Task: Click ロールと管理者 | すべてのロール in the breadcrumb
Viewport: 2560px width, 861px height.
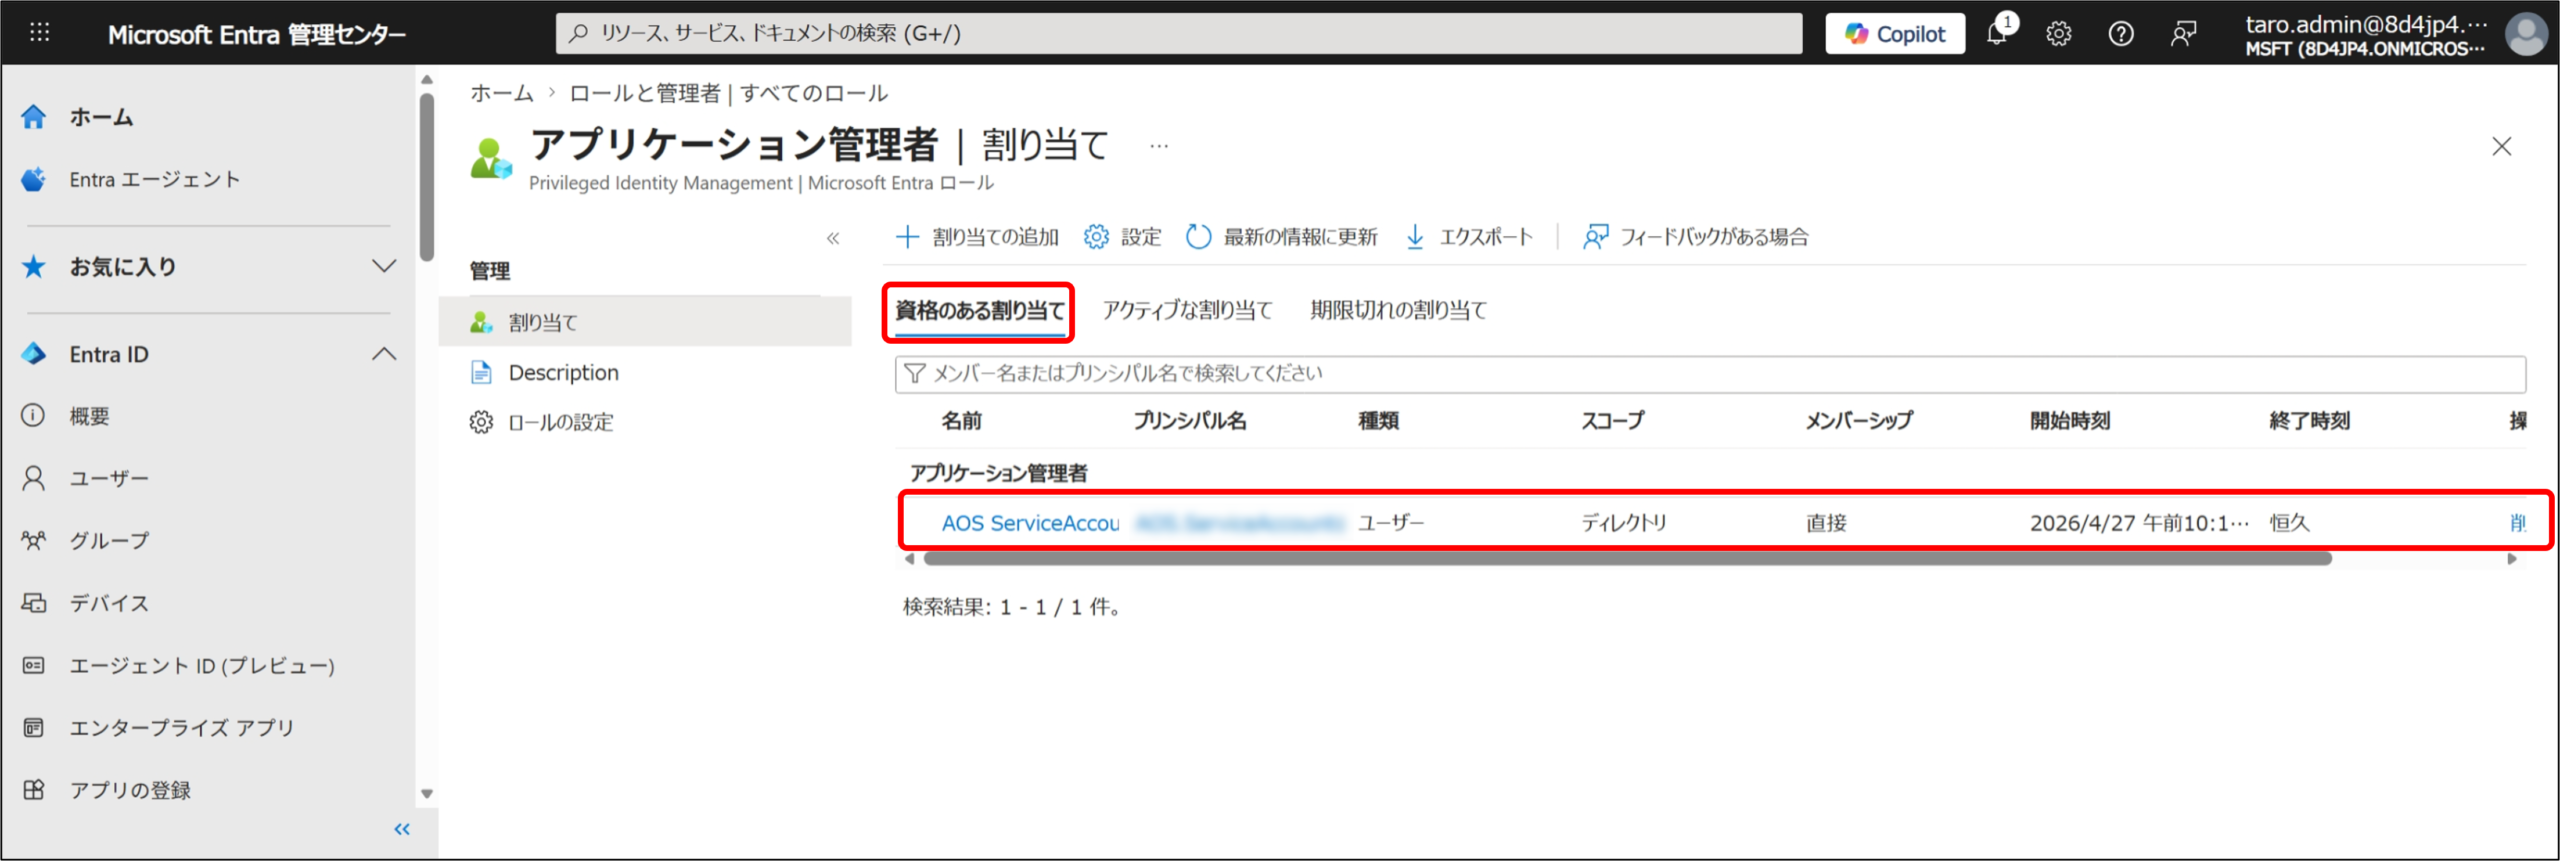Action: 728,94
